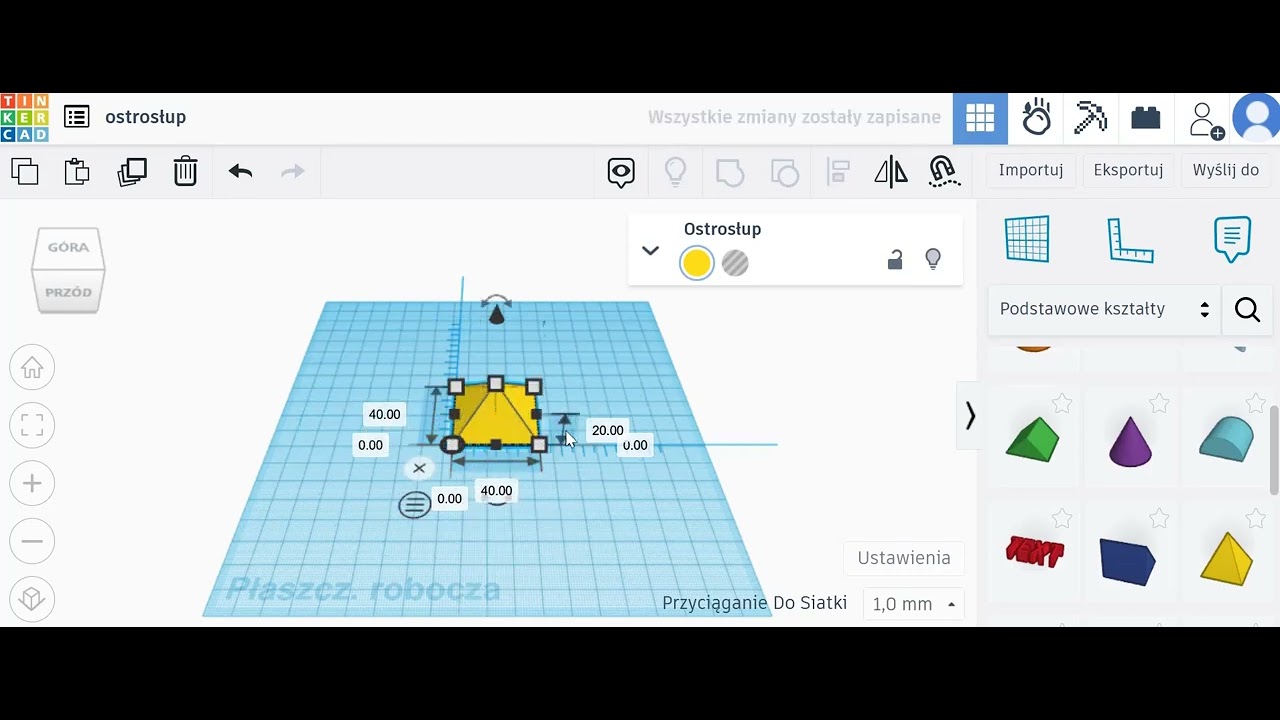Toggle the notes visibility icon
This screenshot has height=720, width=1280.
tap(621, 172)
